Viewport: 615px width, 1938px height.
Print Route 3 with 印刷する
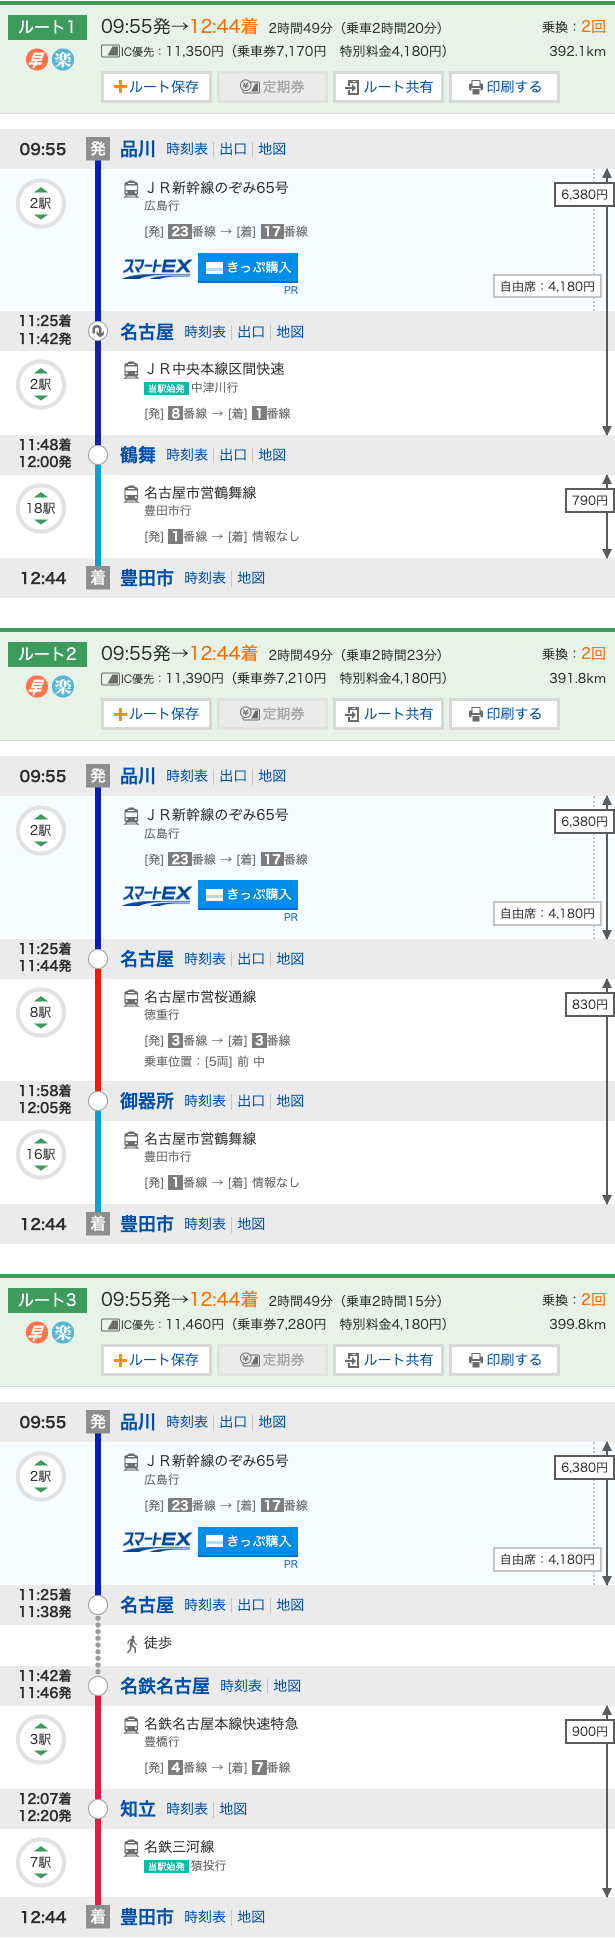pos(504,1360)
